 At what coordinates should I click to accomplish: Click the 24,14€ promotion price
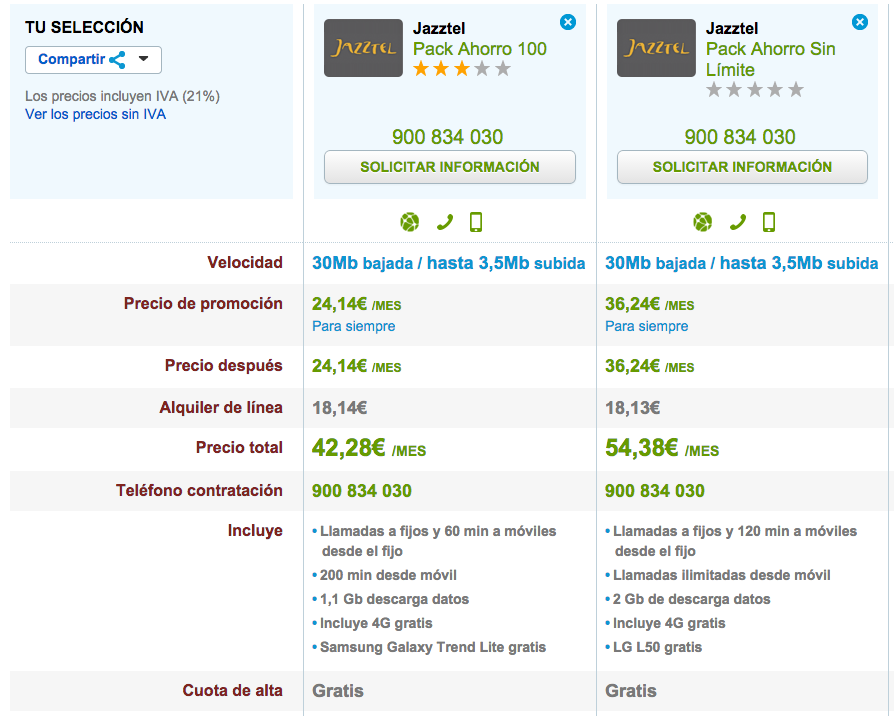click(356, 304)
